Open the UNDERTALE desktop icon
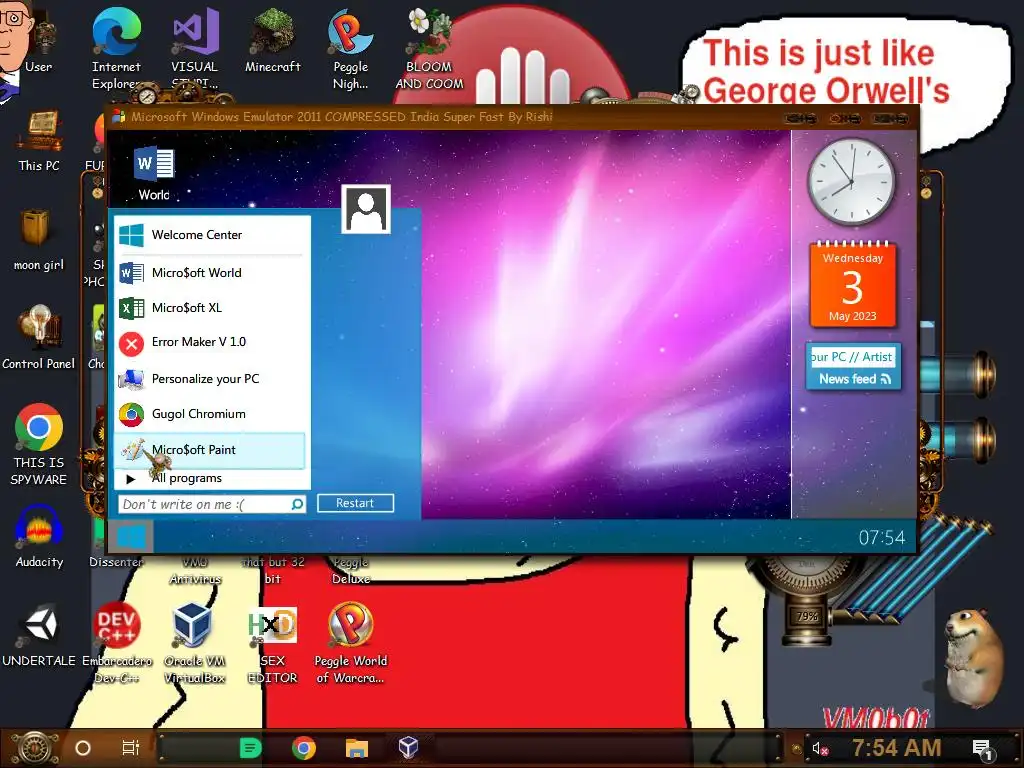1024x768 pixels. (39, 635)
